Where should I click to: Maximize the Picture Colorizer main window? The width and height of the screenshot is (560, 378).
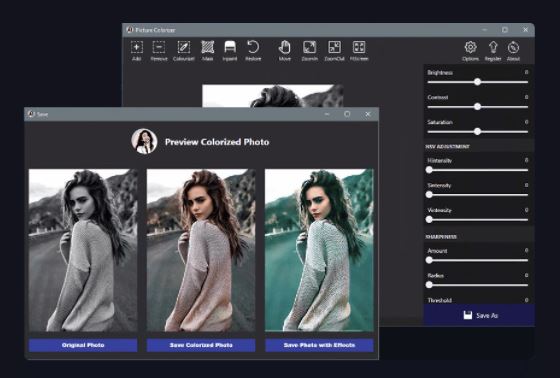505,30
